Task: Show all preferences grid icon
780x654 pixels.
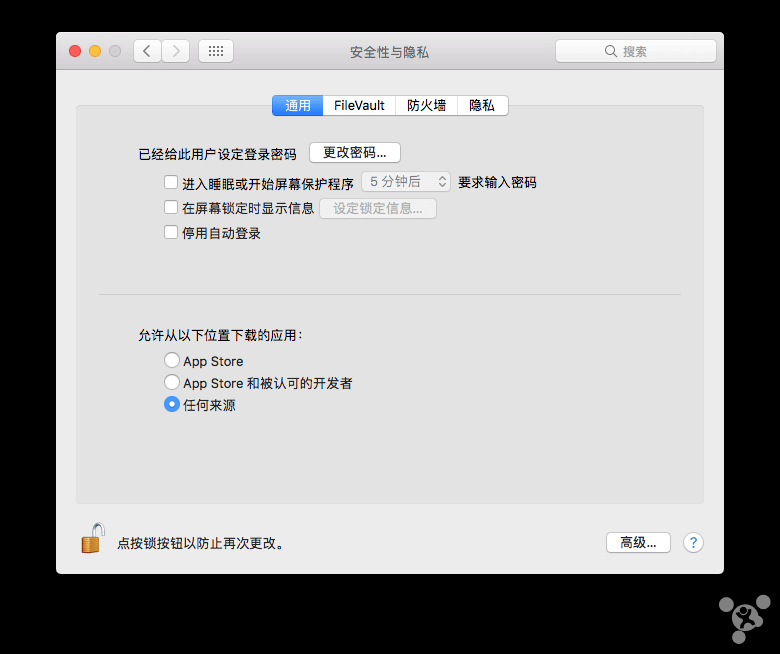Action: [216, 51]
